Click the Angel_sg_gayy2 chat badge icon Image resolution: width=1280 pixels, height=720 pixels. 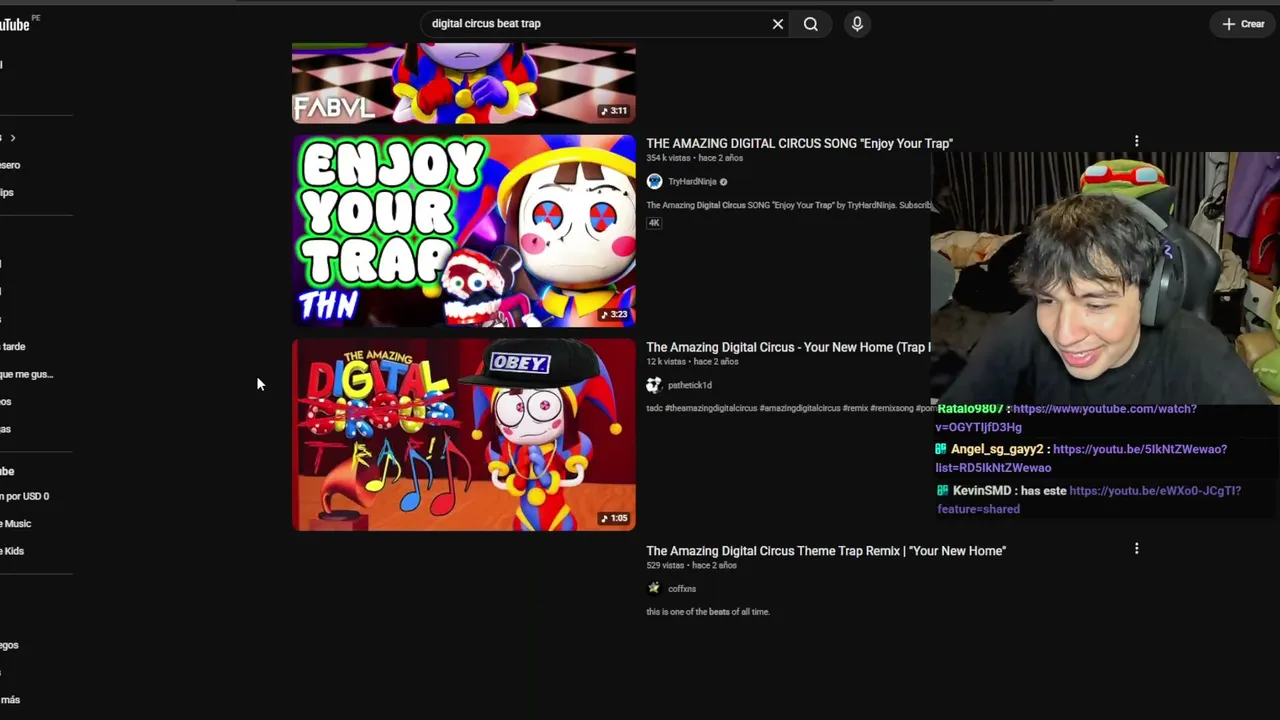pos(942,450)
